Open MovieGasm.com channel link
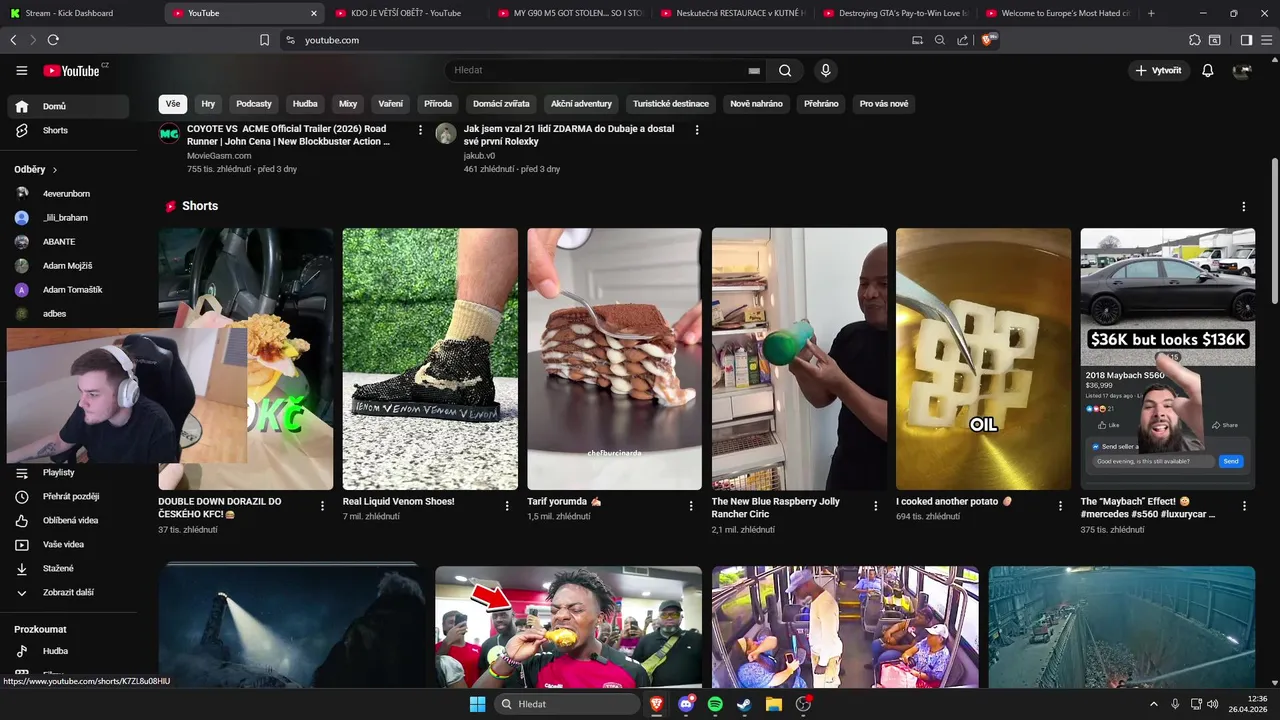The width and height of the screenshot is (1280, 720). pos(219,156)
